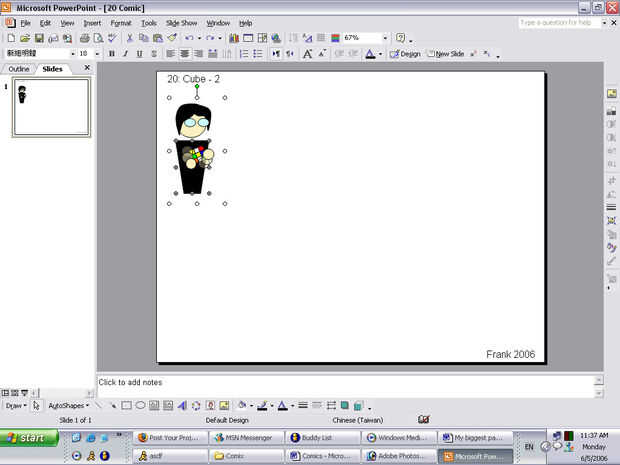620x465 pixels.
Task: Select the Oval drawing tool
Action: click(140, 405)
